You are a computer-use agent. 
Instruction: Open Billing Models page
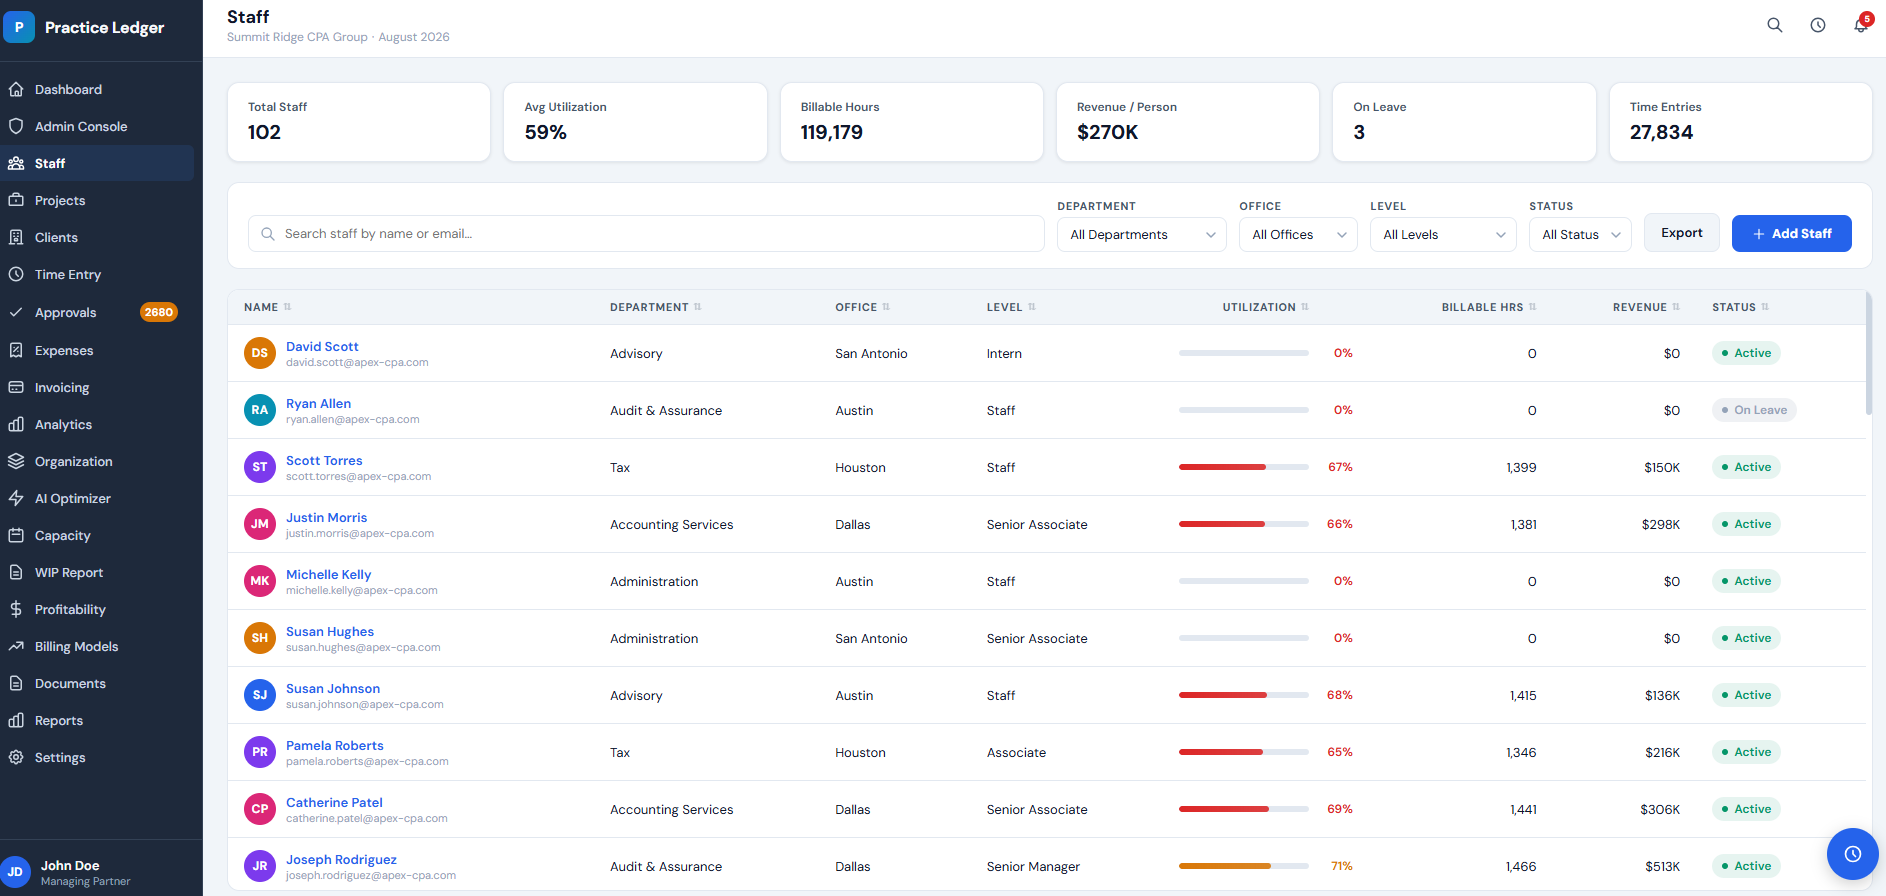[97, 646]
